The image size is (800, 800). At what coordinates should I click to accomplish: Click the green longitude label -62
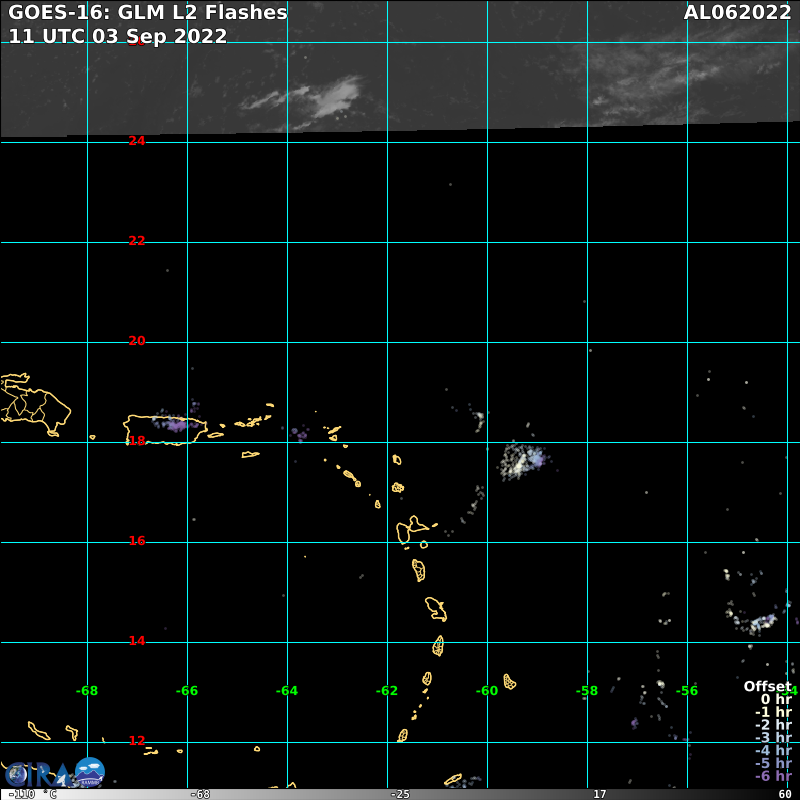pyautogui.click(x=387, y=691)
